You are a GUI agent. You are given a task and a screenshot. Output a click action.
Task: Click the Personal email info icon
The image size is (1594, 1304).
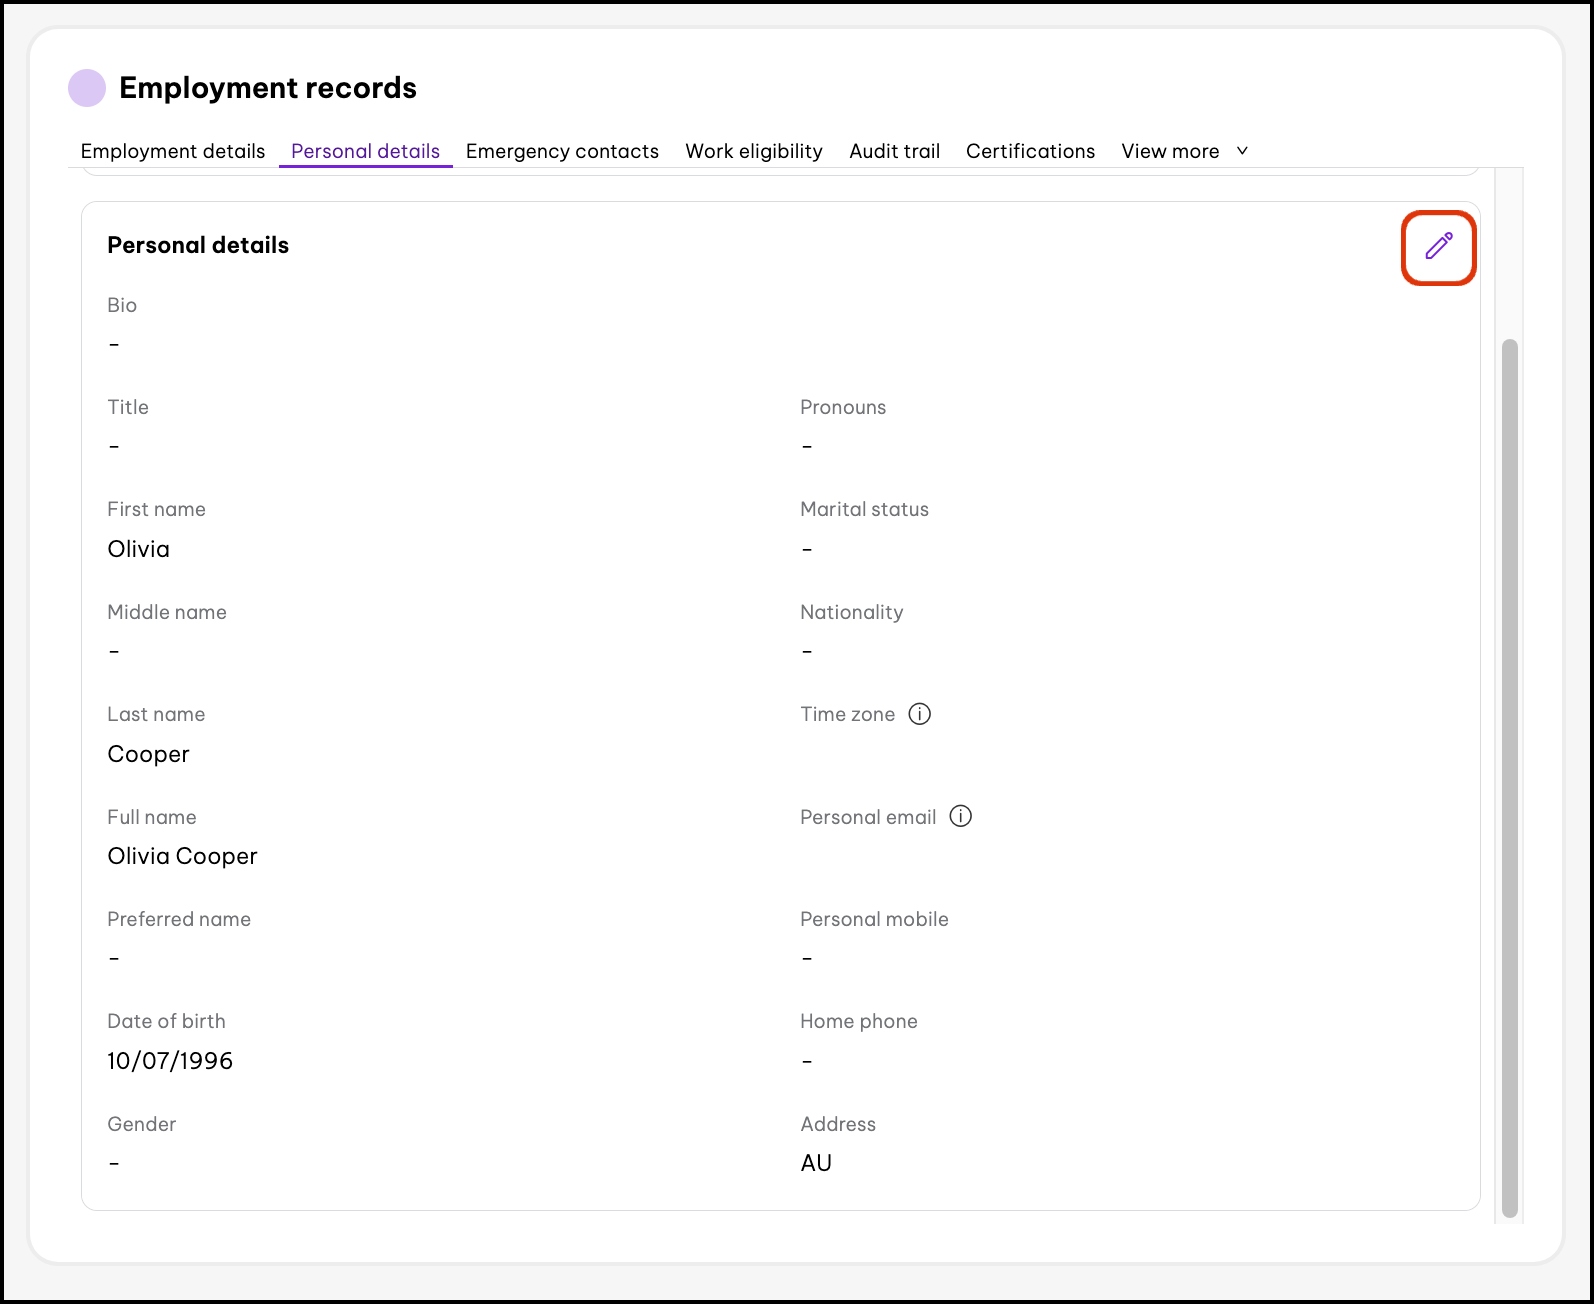[x=960, y=817]
